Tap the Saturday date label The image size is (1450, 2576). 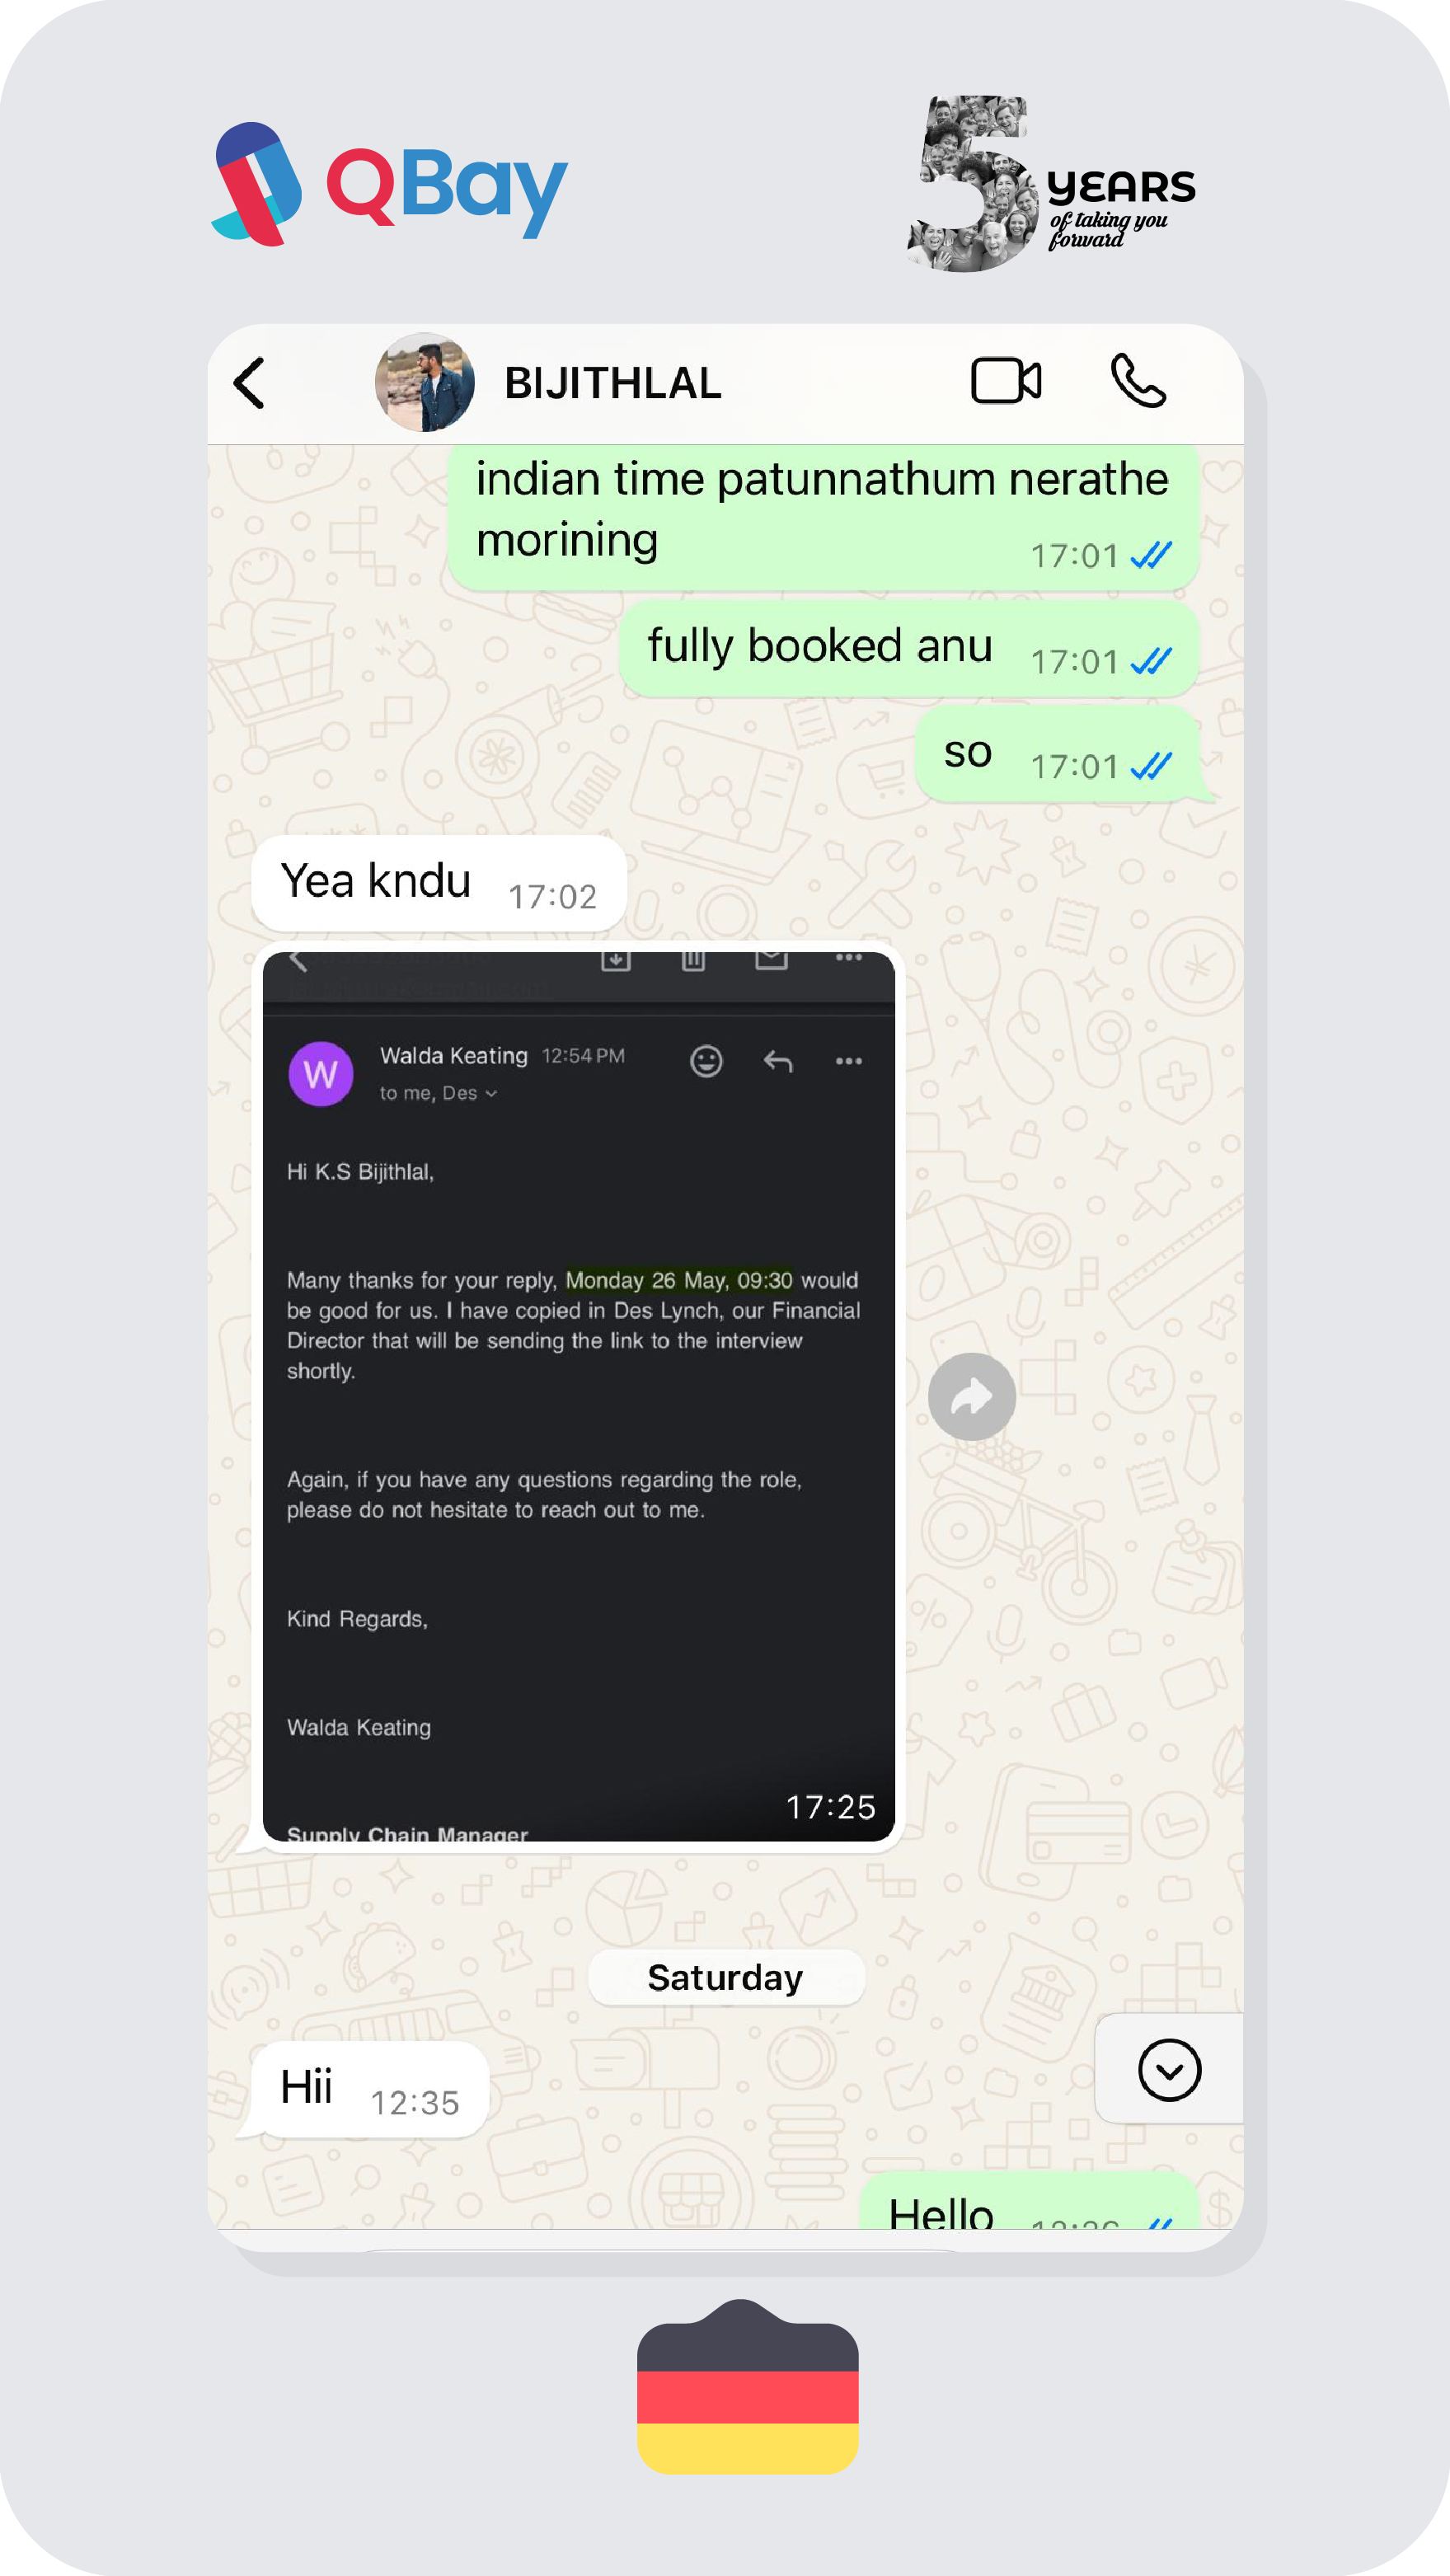pyautogui.click(x=726, y=1977)
